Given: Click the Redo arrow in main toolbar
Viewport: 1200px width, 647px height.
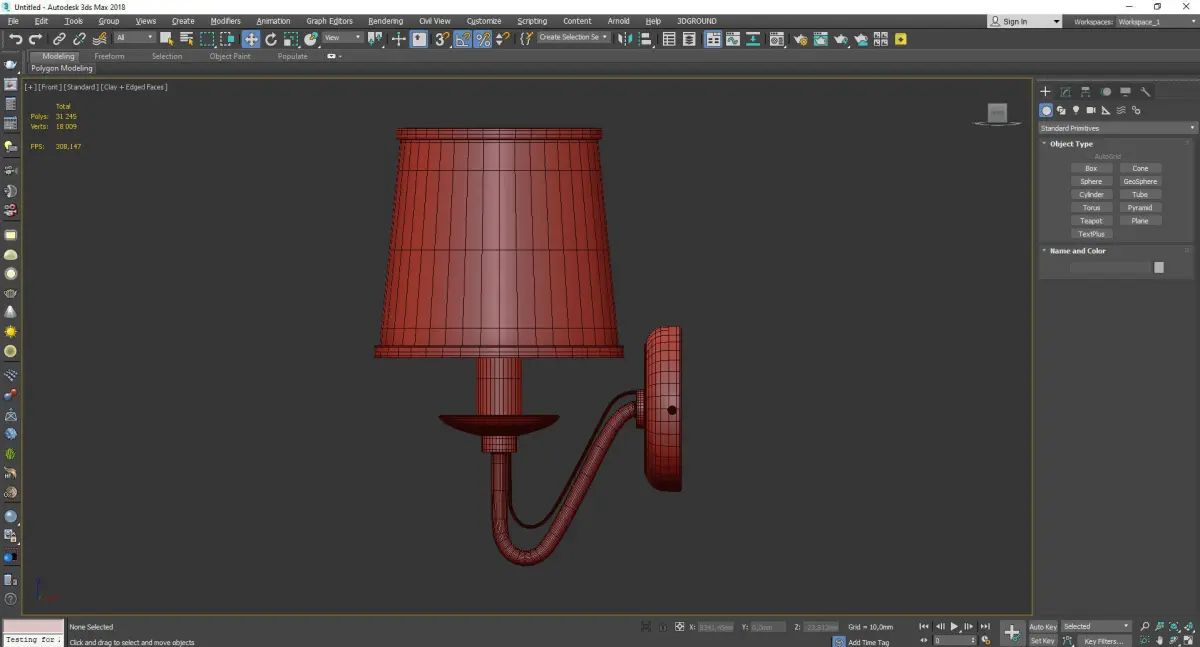Looking at the screenshot, I should point(35,39).
